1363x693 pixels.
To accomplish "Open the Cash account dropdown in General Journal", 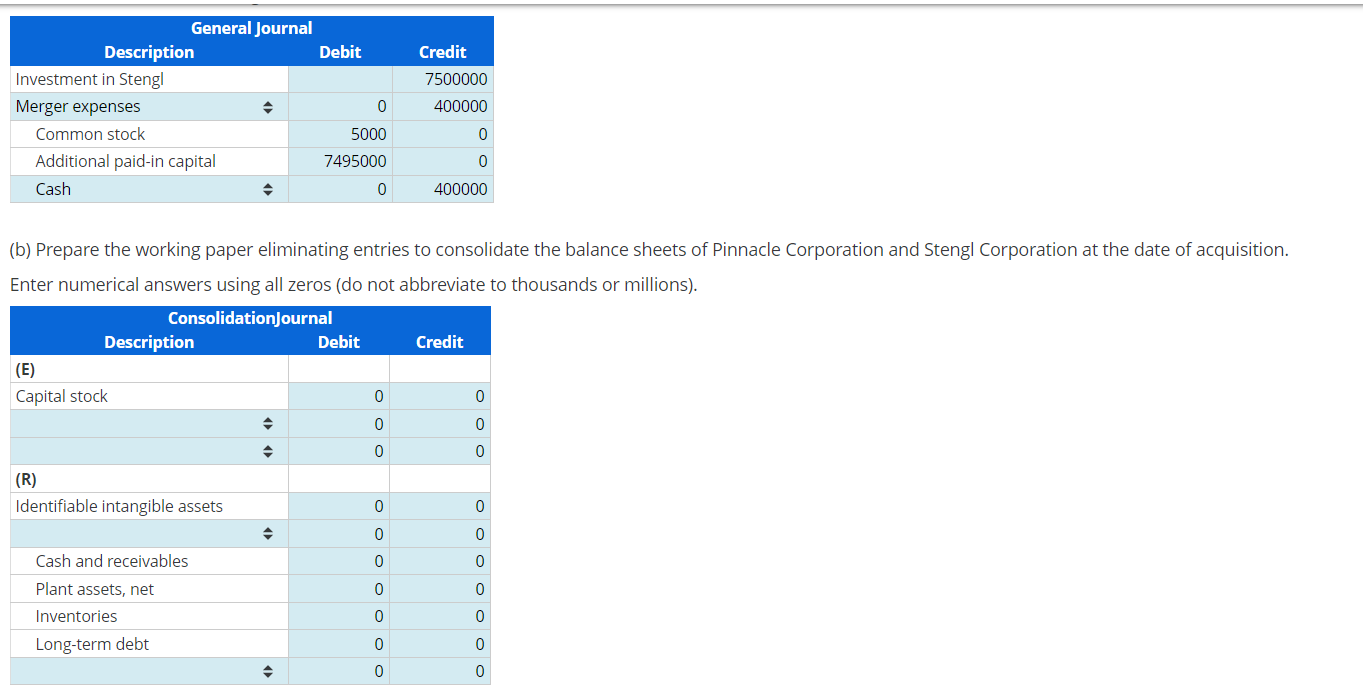I will click(268, 188).
